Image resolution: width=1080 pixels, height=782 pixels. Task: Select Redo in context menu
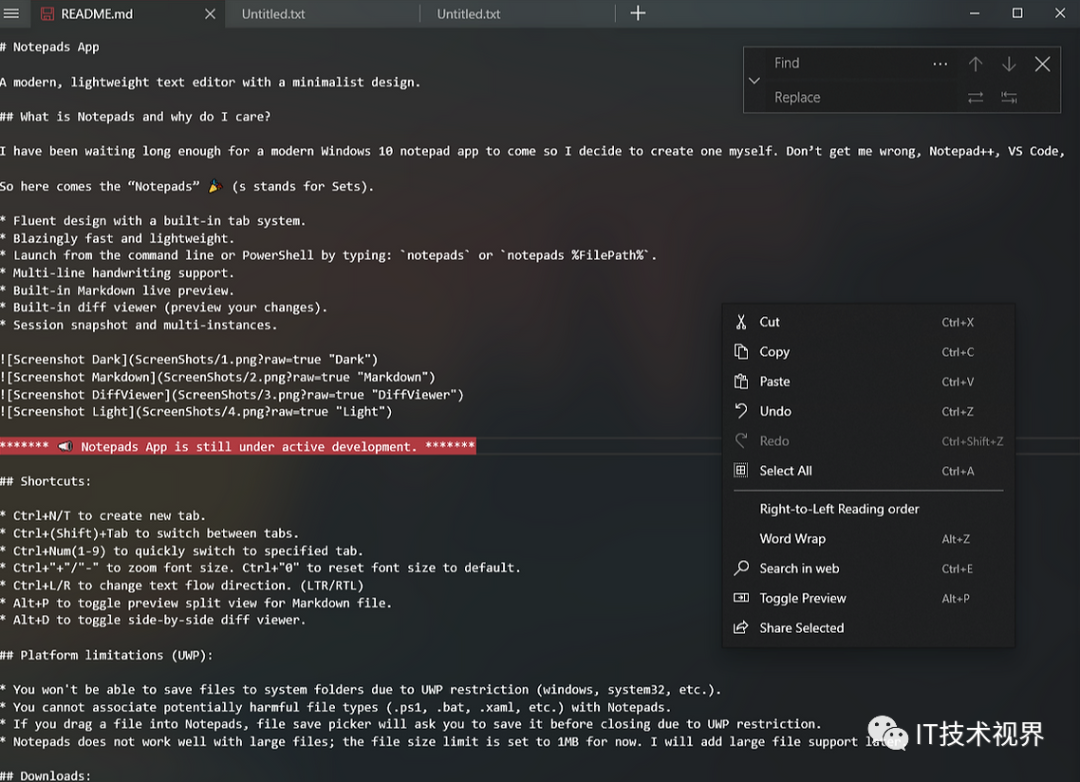[x=868, y=441]
